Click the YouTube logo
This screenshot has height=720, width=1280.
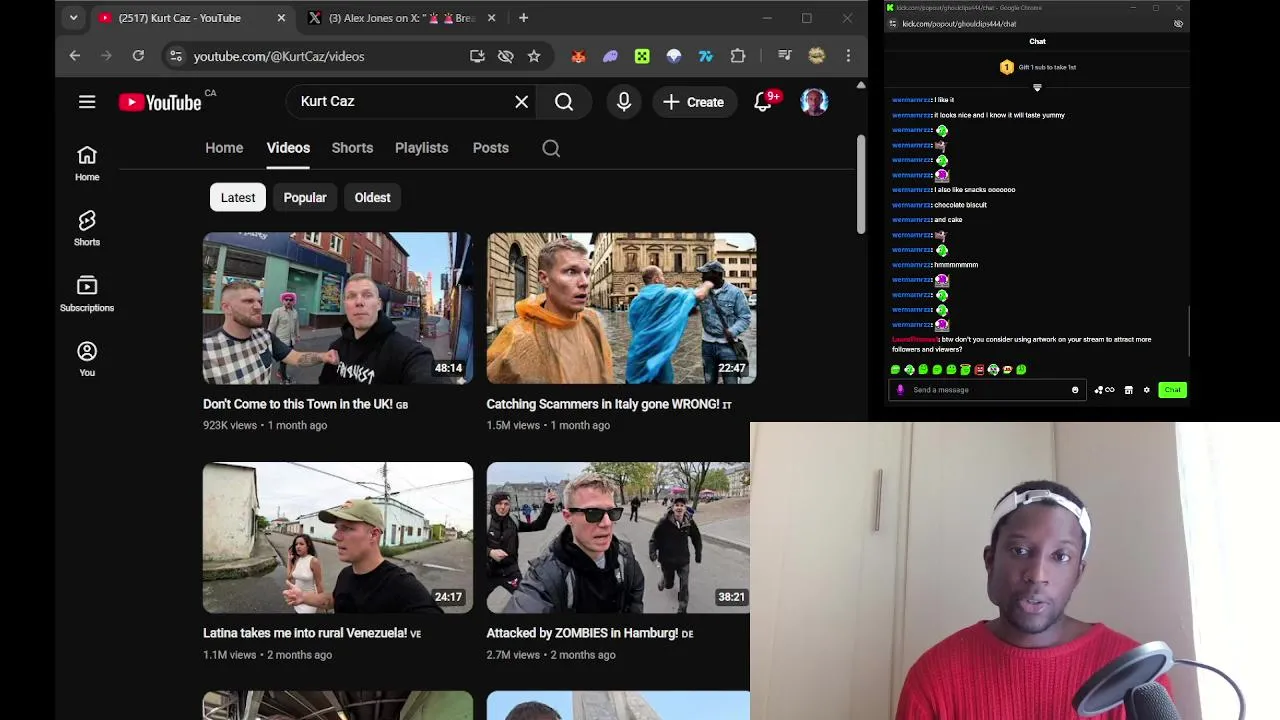pos(160,102)
